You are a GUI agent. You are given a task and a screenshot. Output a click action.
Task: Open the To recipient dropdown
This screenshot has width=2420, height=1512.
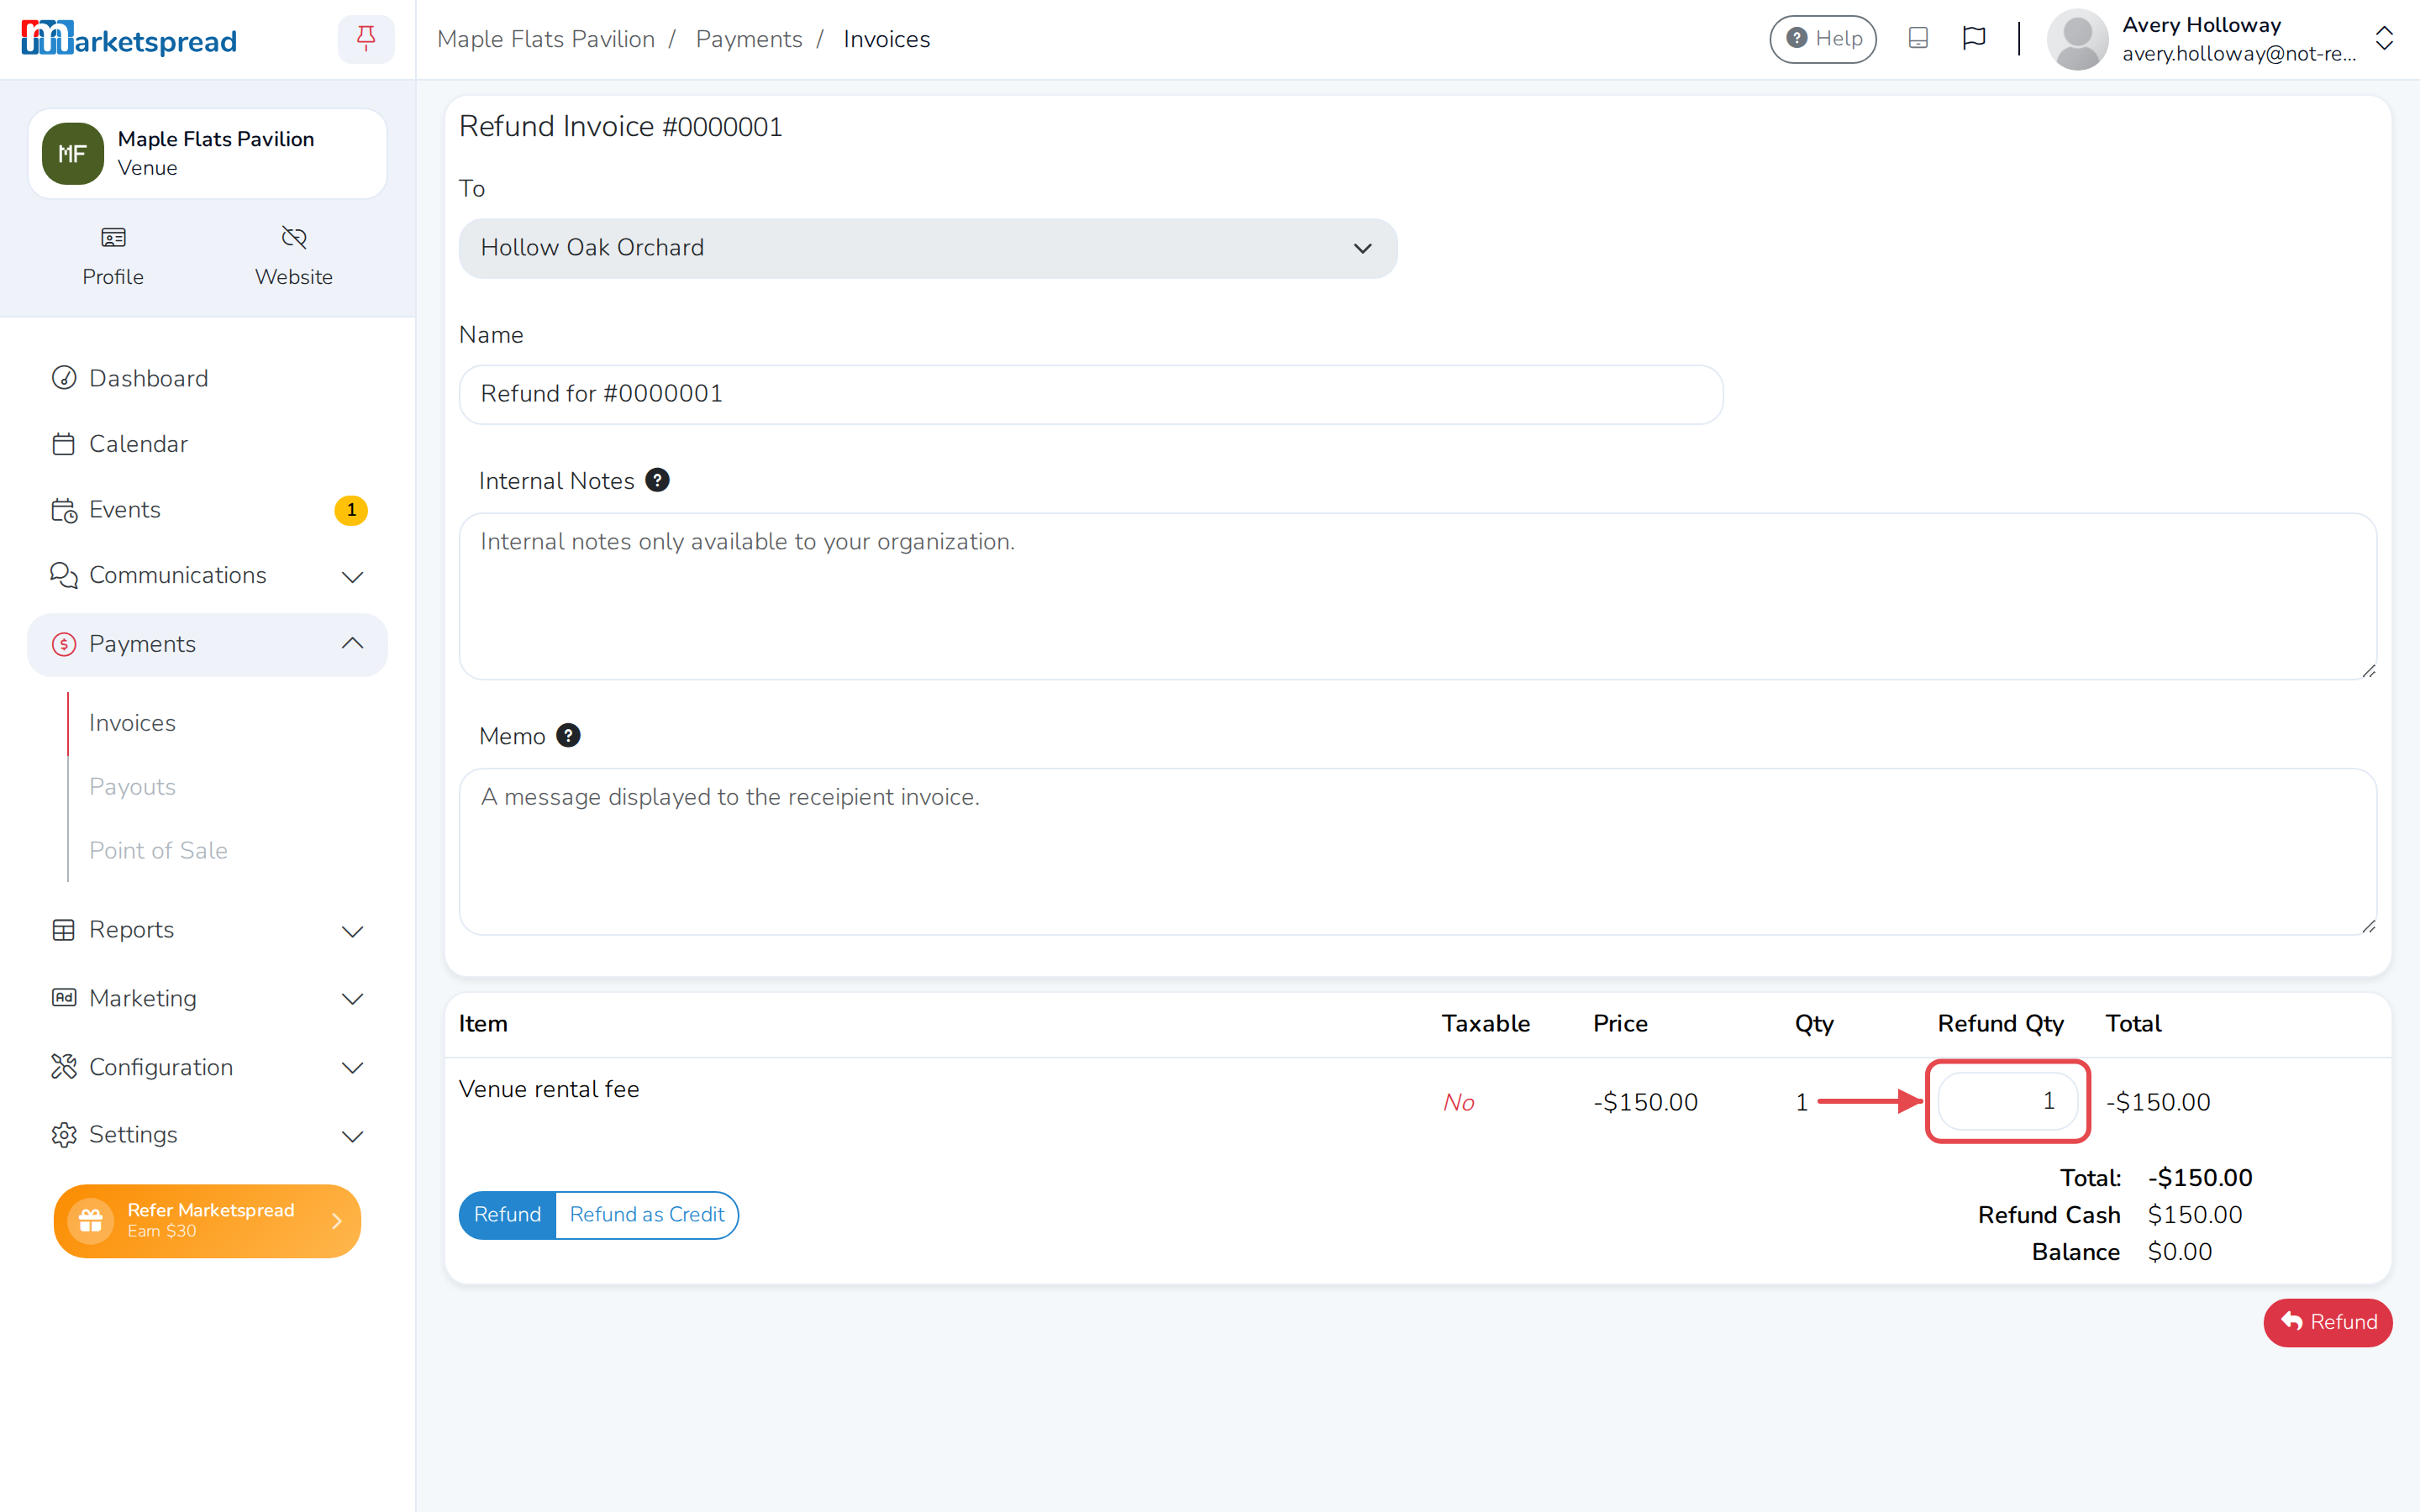coord(927,248)
